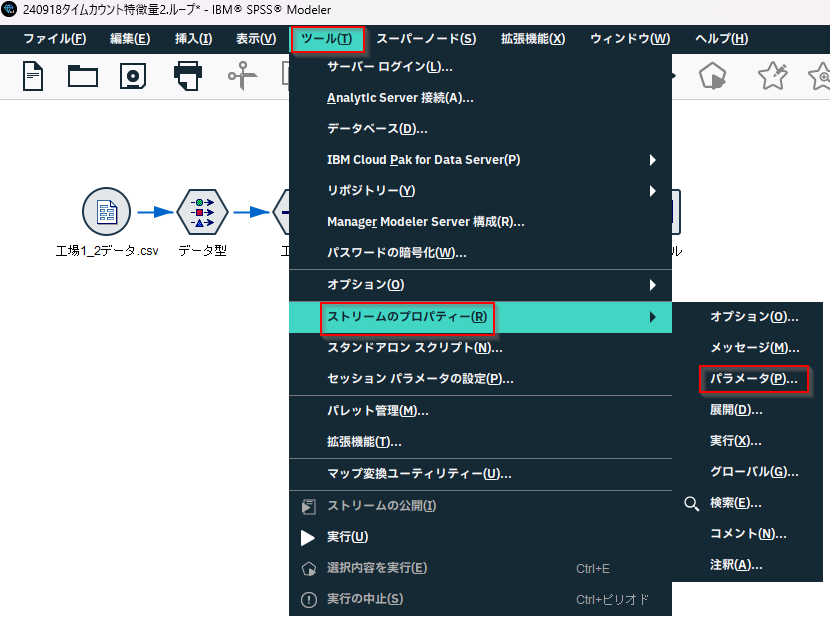
Task: Choose 実行の中止(S) entry
Action: 480,600
